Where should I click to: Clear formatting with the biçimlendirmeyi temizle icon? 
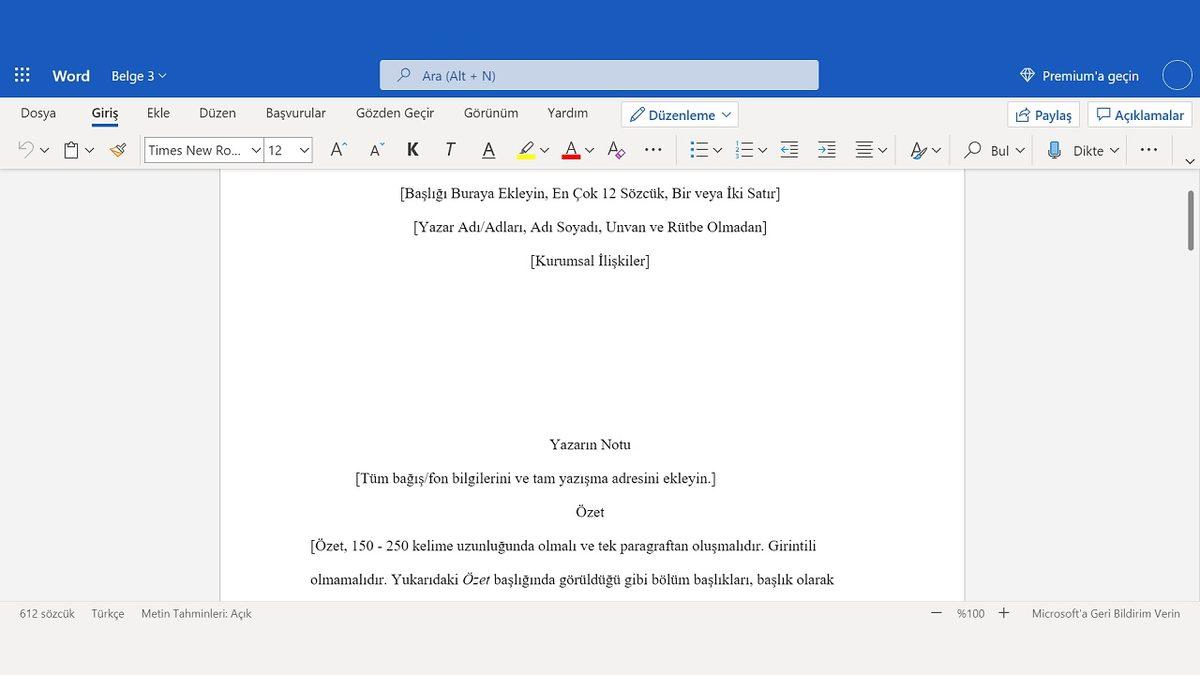coord(615,150)
